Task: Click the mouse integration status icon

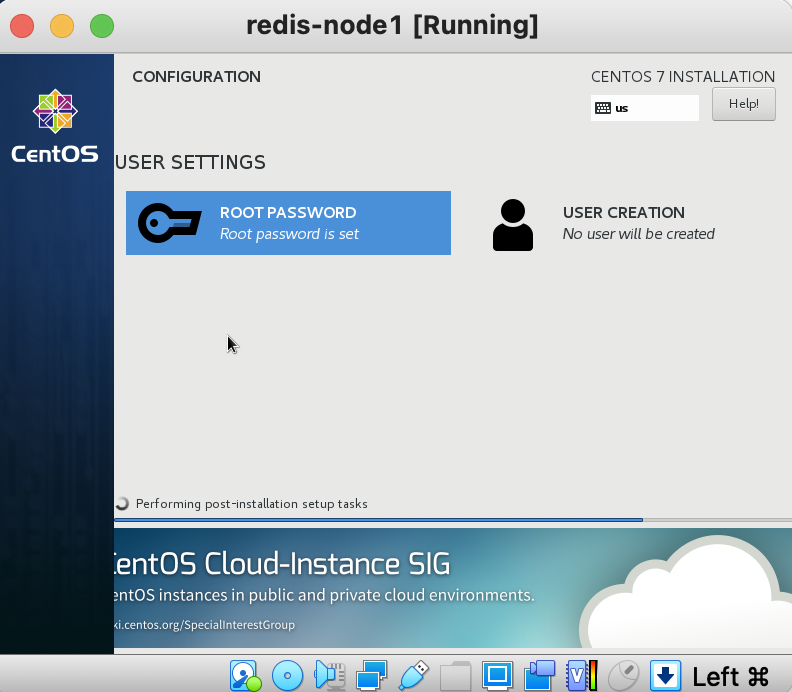Action: point(624,675)
